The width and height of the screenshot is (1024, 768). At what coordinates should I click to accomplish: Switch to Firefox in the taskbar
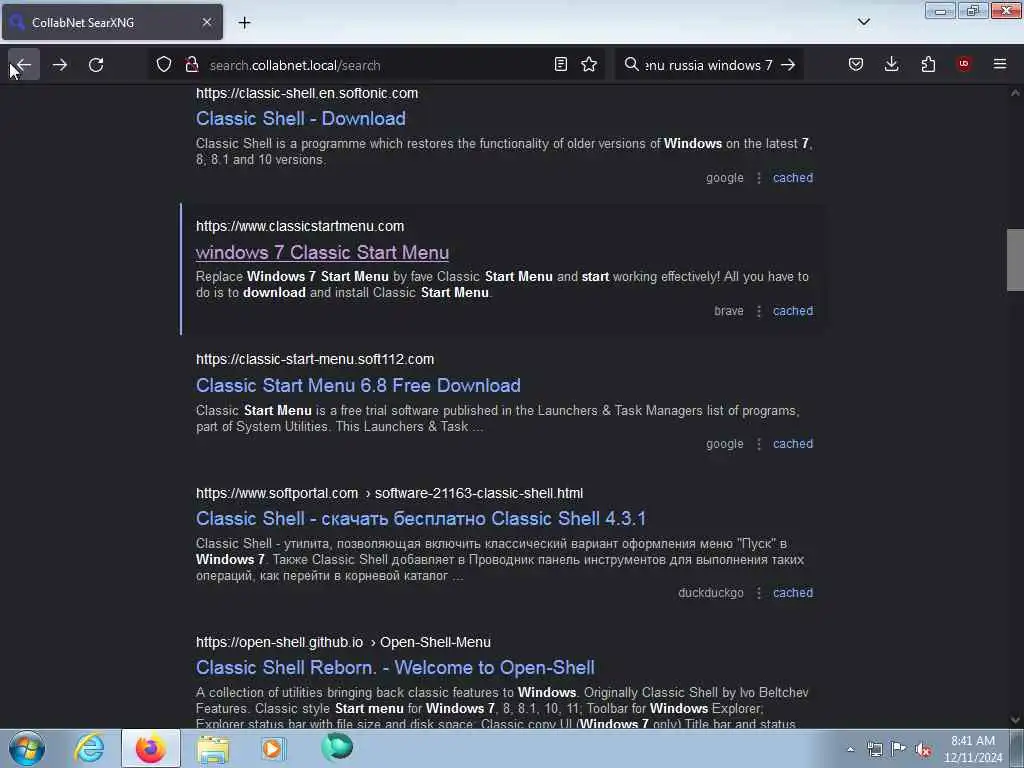[x=151, y=748]
